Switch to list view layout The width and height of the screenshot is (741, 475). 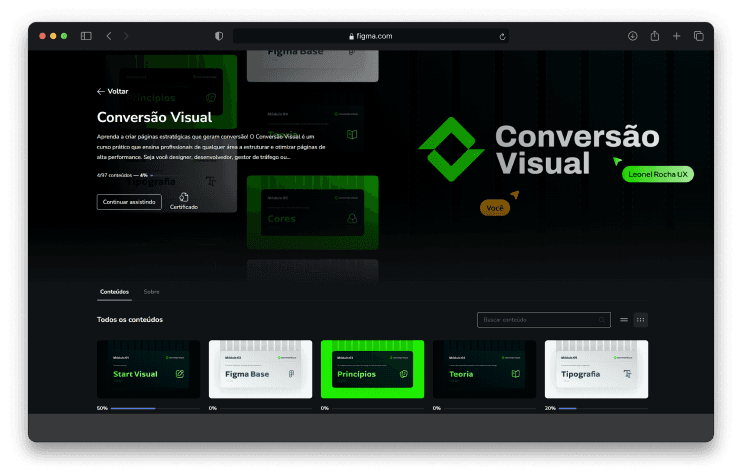point(624,320)
